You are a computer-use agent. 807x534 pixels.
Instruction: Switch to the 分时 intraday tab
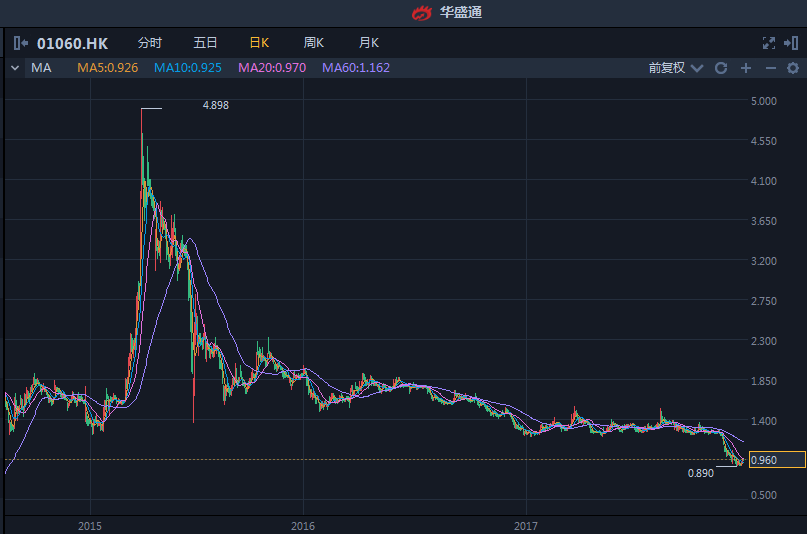(150, 43)
